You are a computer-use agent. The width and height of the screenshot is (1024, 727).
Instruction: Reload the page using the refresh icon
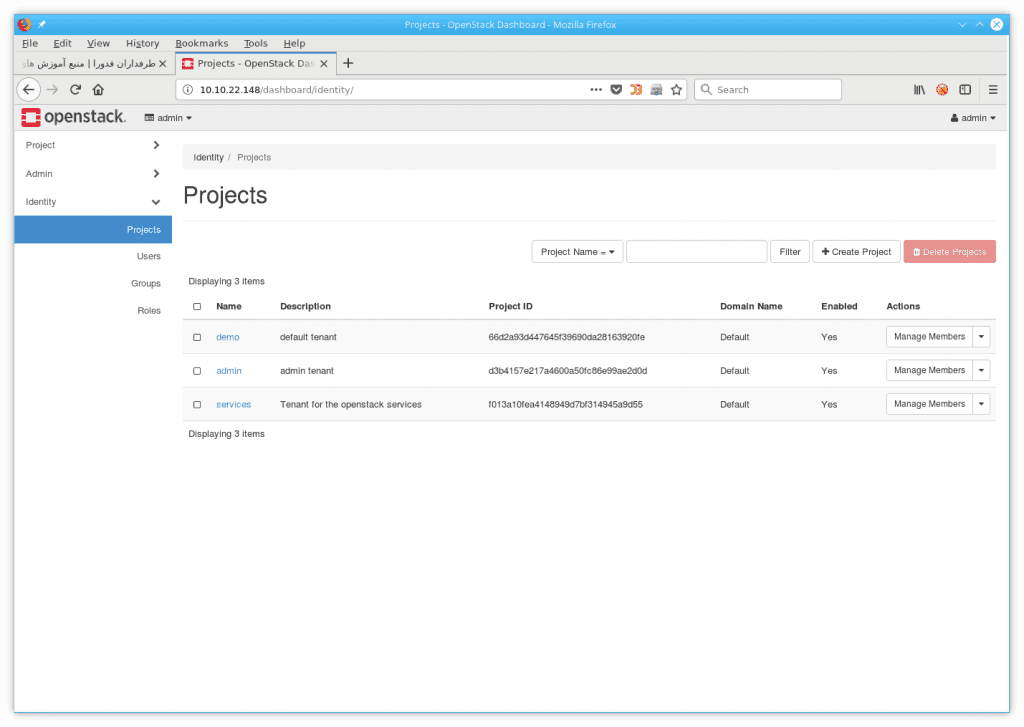click(75, 89)
